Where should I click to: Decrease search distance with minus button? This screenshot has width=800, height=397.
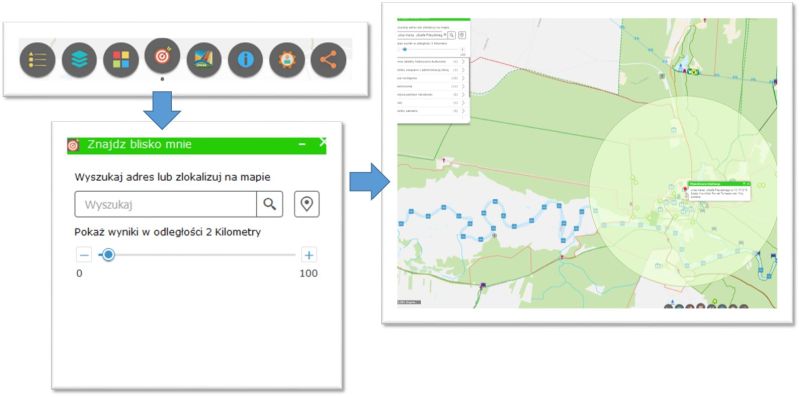pyautogui.click(x=84, y=255)
